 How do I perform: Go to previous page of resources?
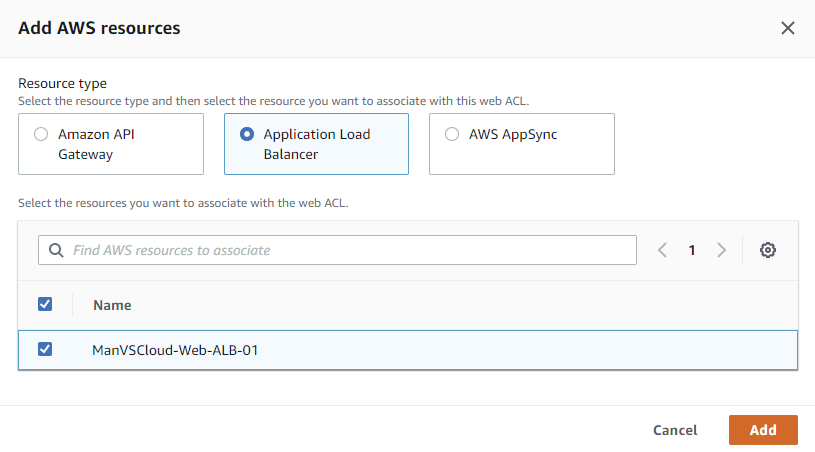click(662, 250)
